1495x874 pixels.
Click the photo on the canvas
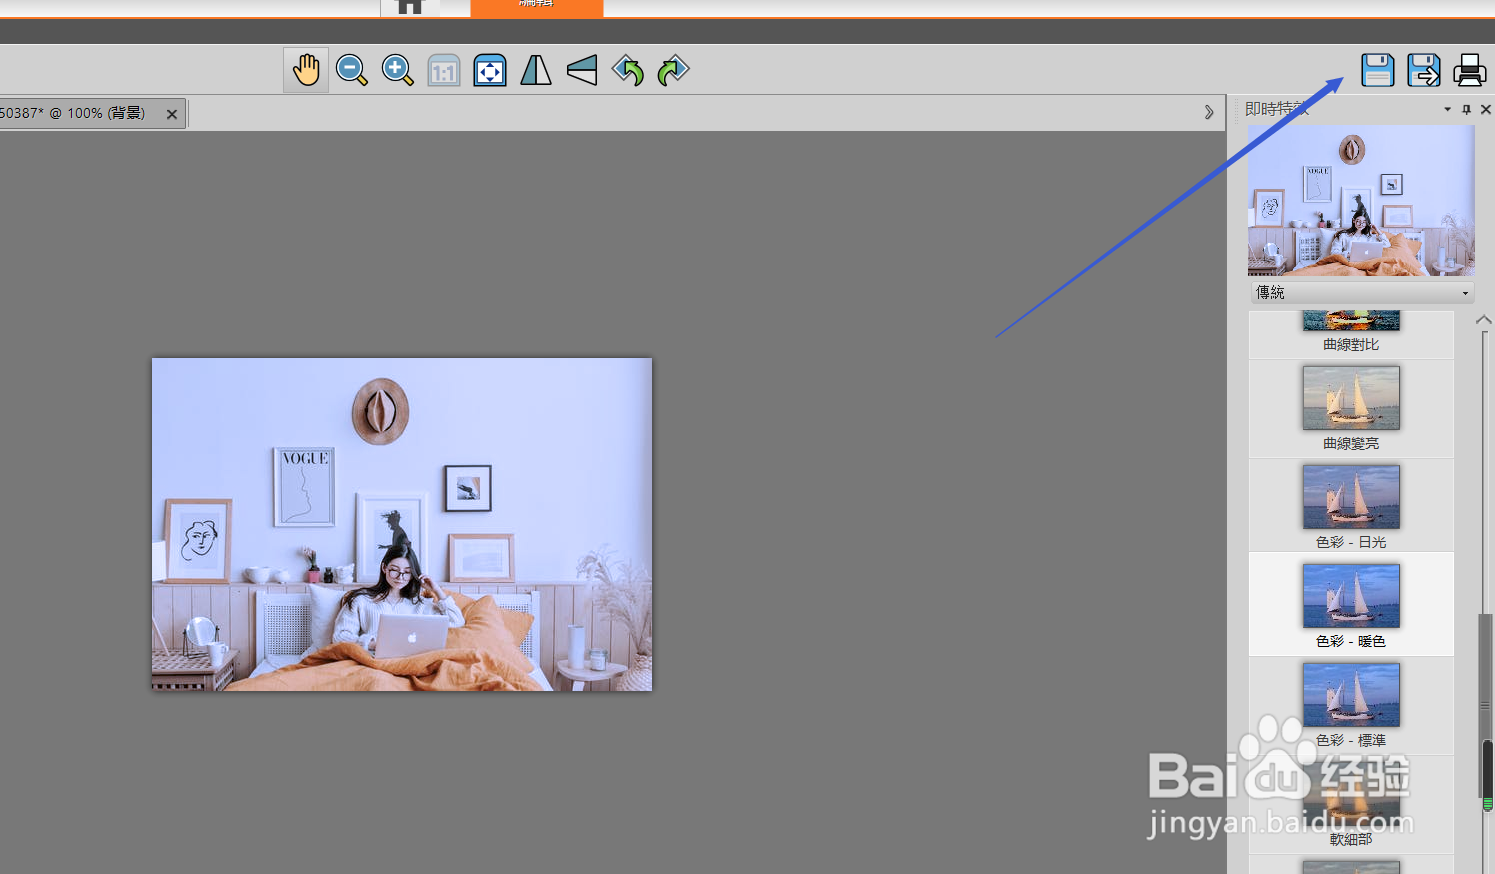pyautogui.click(x=401, y=524)
